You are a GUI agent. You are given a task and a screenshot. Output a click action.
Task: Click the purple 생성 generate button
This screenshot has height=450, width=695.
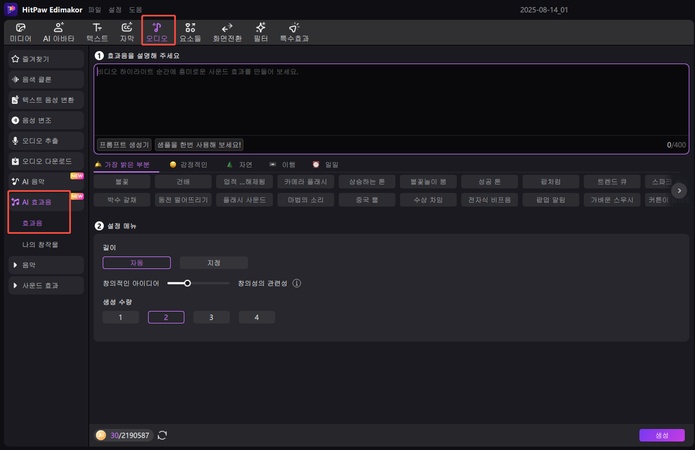(662, 435)
